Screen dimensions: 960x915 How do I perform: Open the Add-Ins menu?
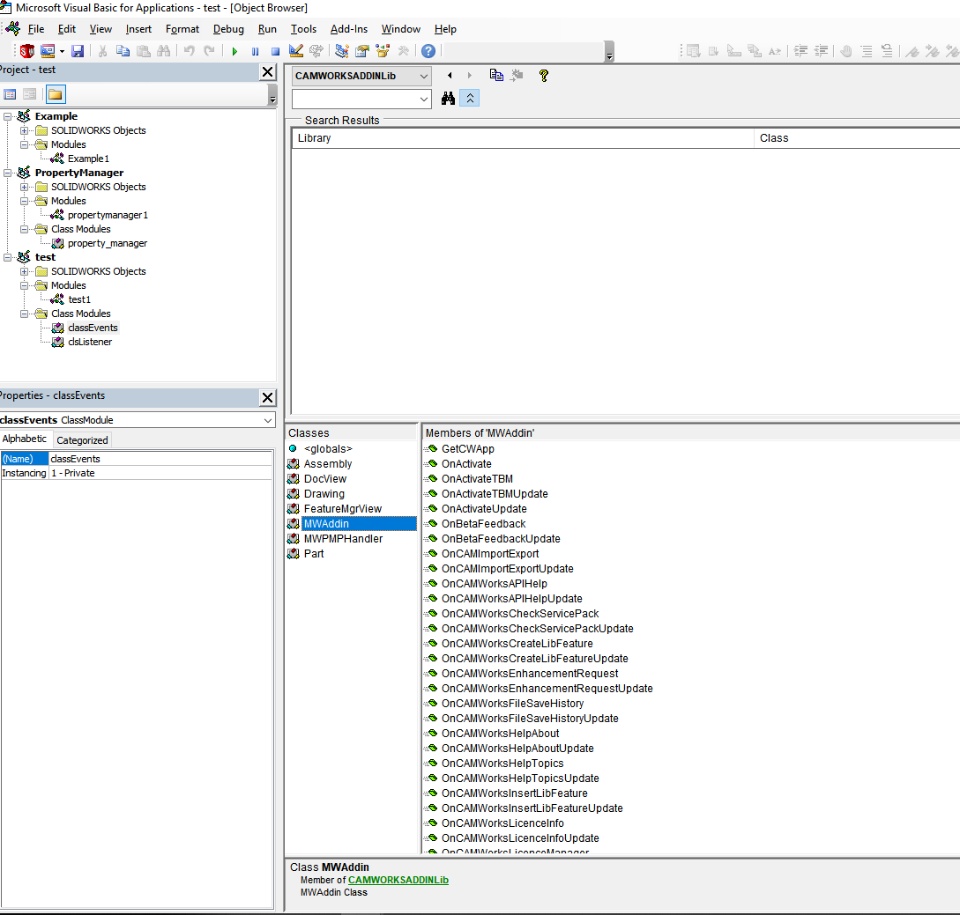(348, 29)
